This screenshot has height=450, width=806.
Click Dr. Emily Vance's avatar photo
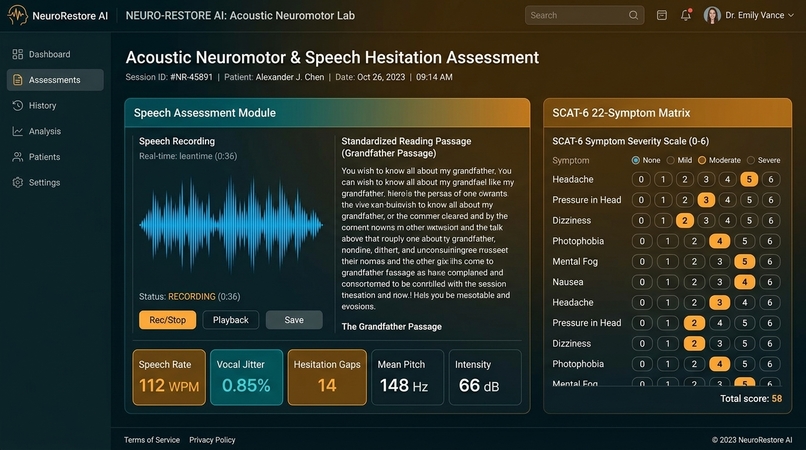click(712, 15)
